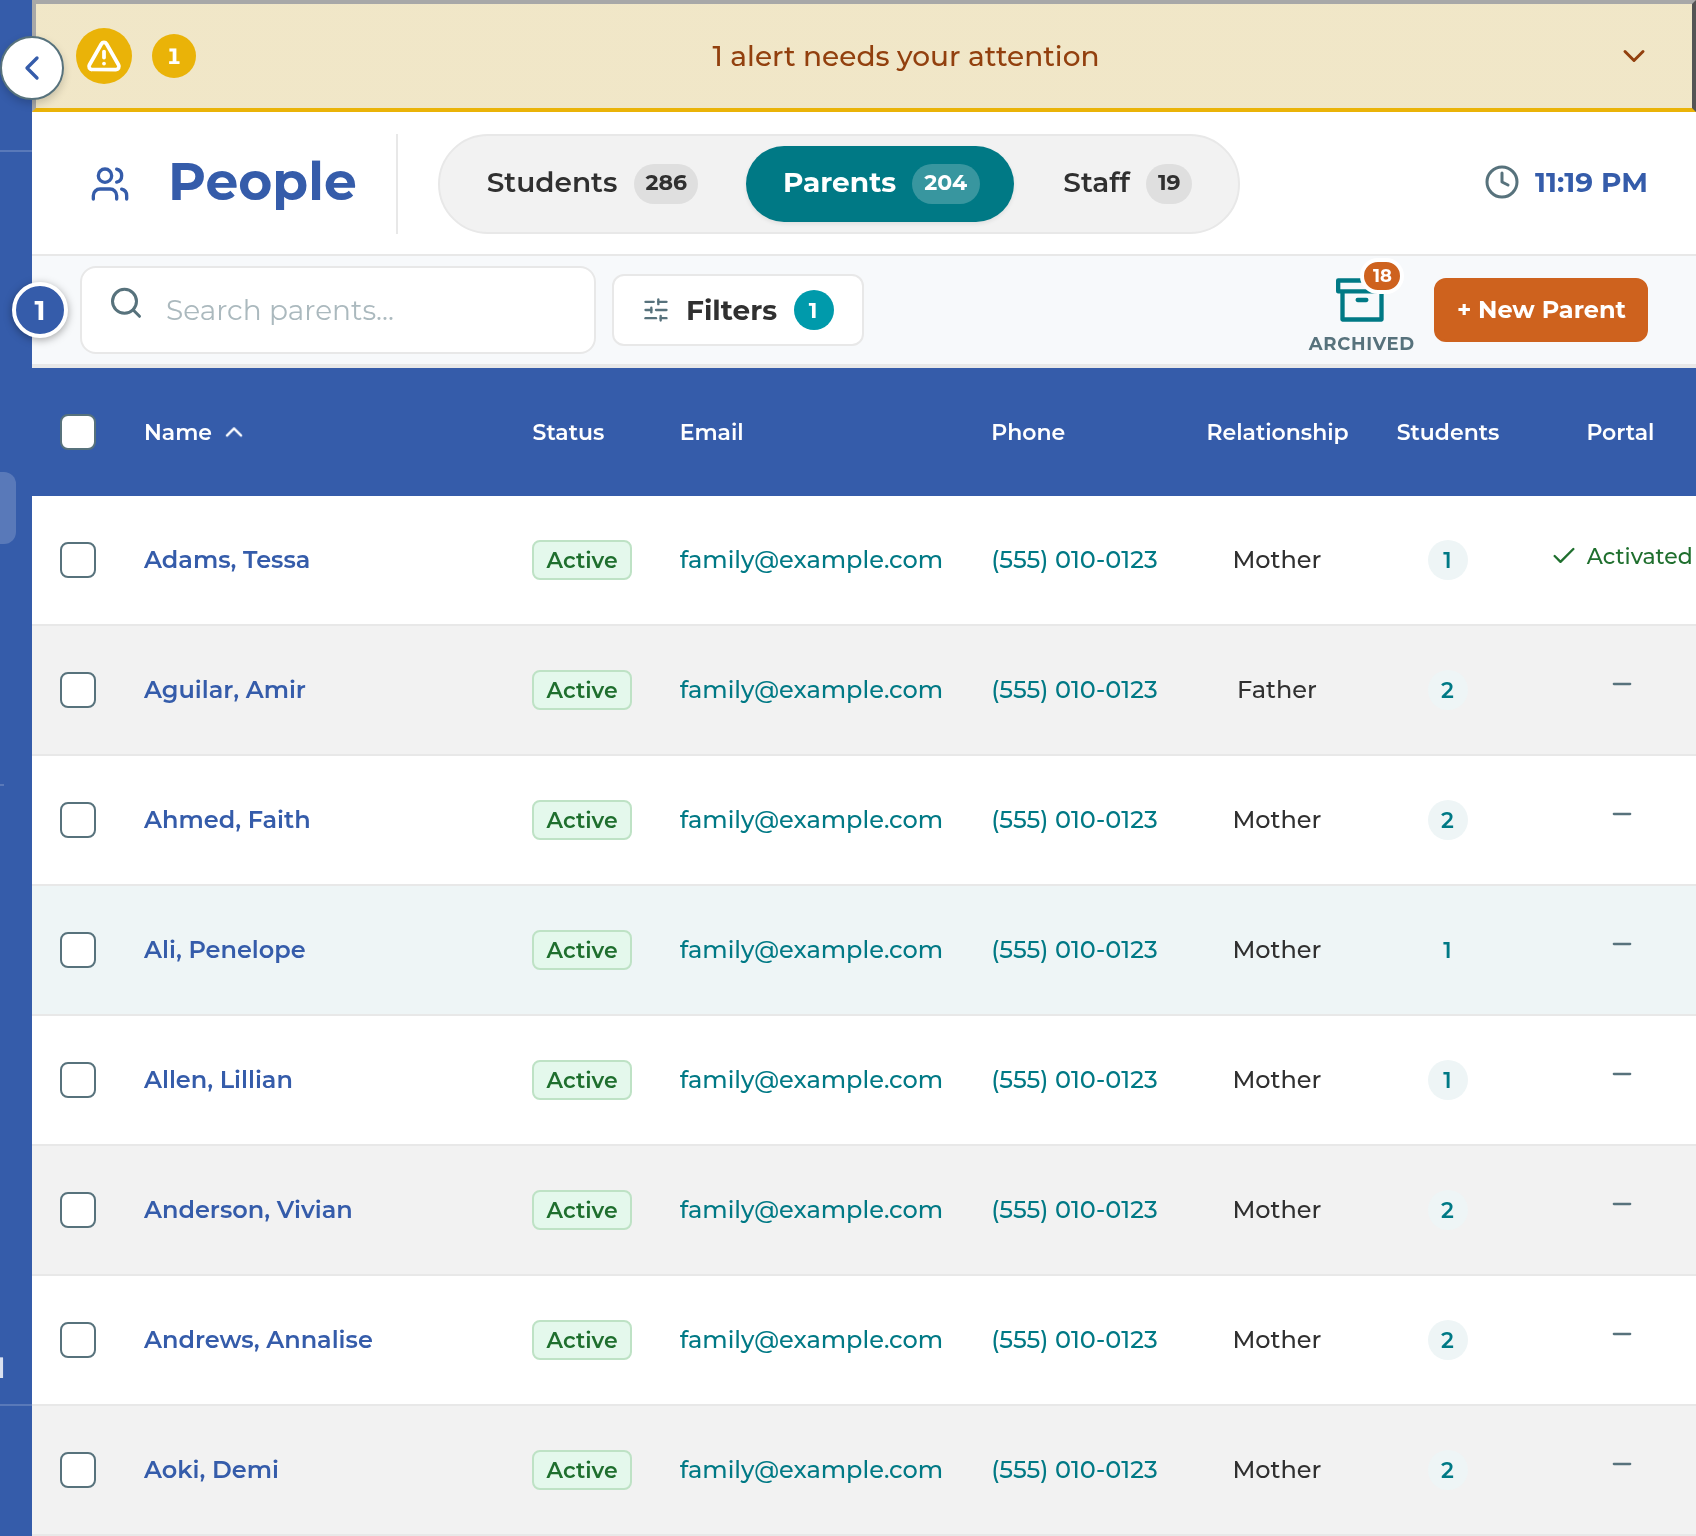The width and height of the screenshot is (1696, 1536).
Task: Click phone number for Ali, Penelope
Action: click(x=1075, y=950)
